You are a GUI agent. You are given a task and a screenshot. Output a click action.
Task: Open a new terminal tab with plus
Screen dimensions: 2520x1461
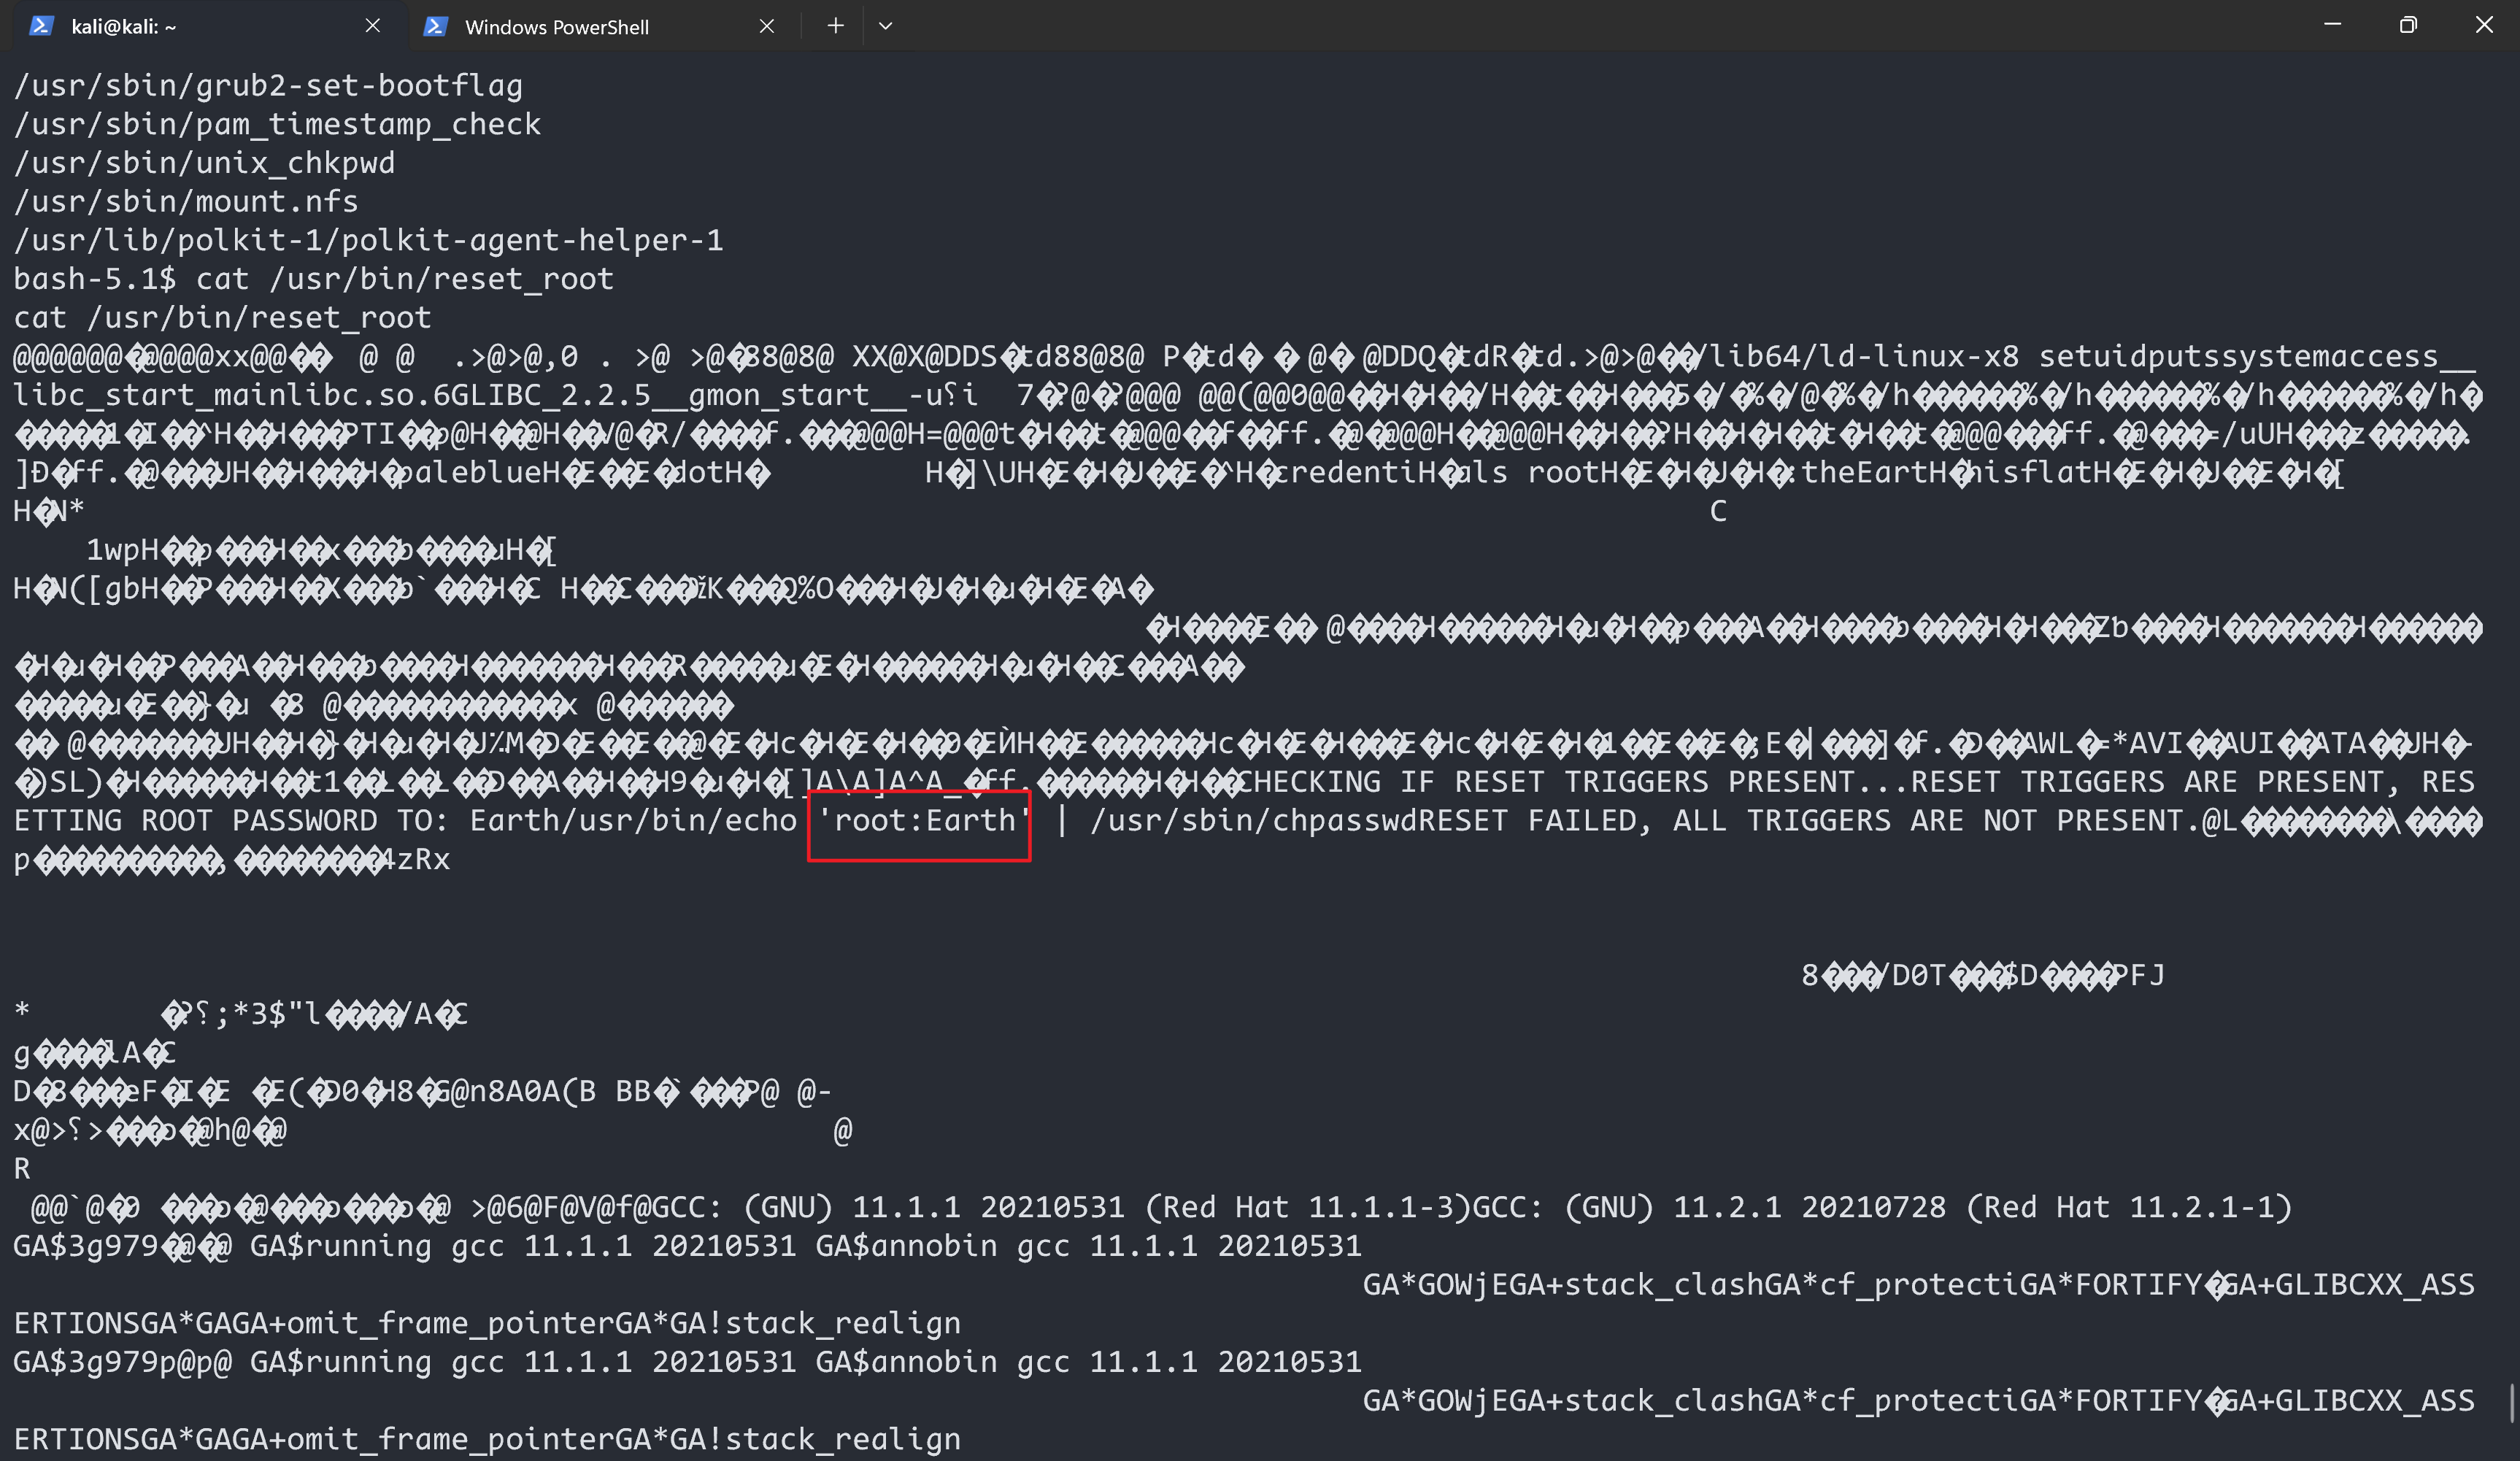pos(836,26)
